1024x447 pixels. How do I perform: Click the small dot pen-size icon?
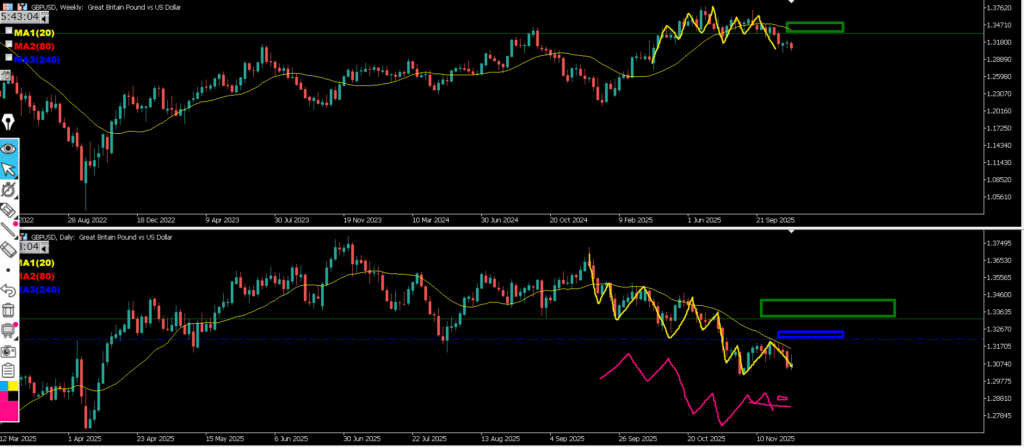pos(9,270)
